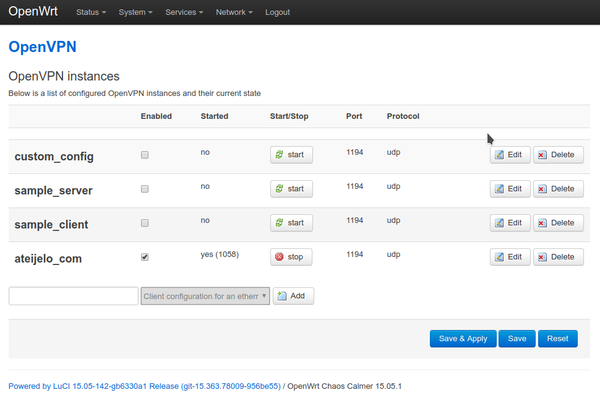
Task: Open the Services menu
Action: click(x=184, y=12)
